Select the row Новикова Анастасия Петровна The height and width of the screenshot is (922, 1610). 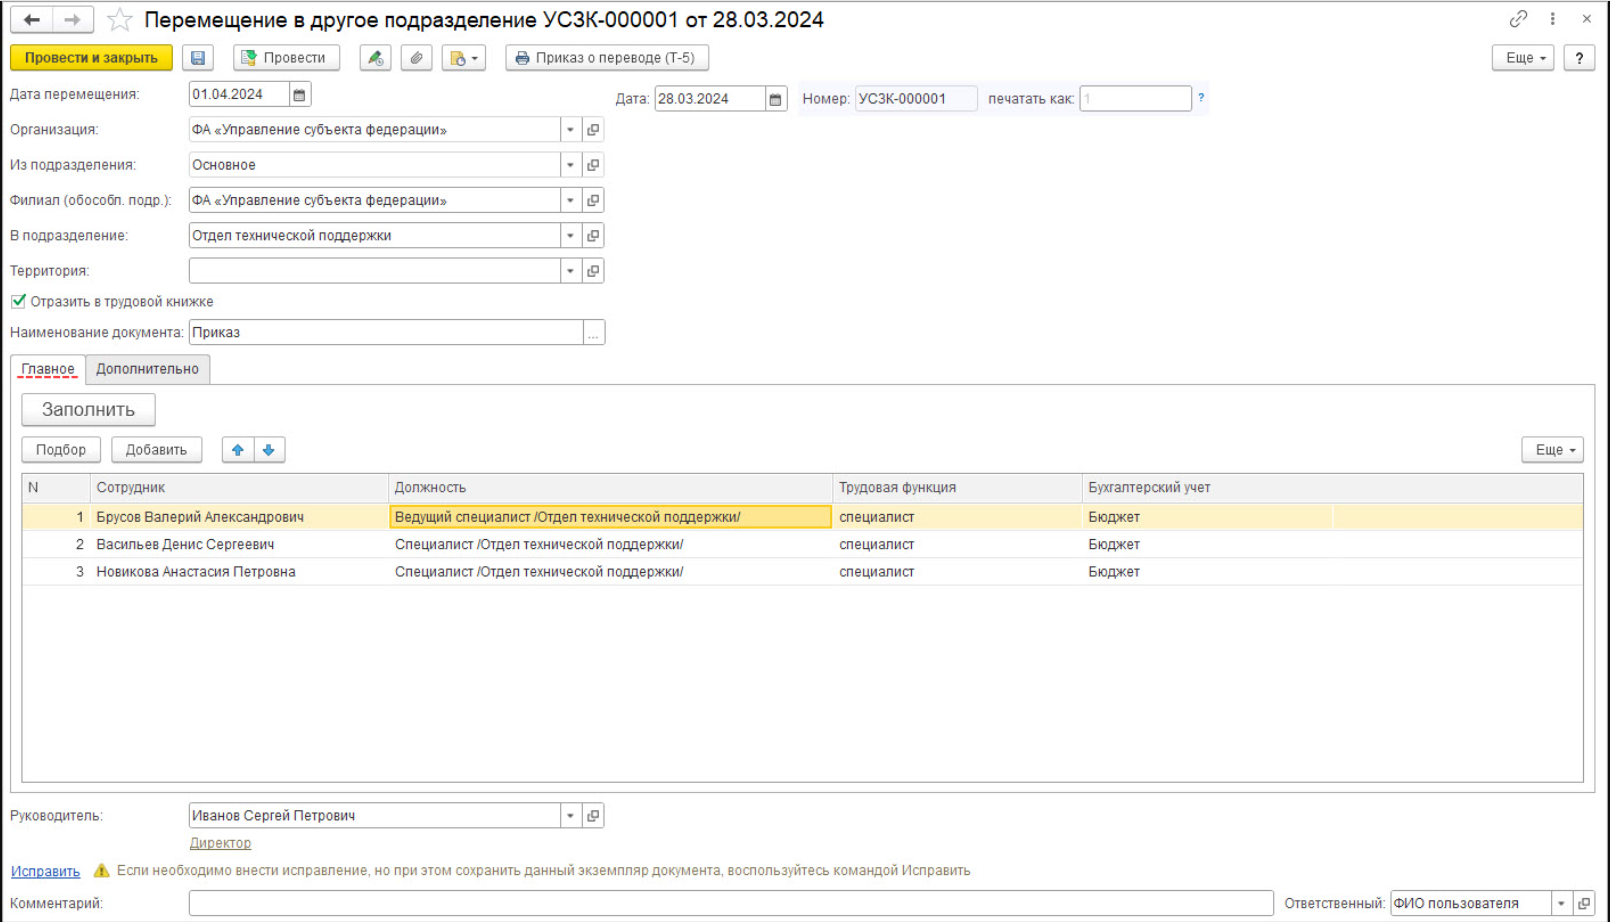coord(802,572)
